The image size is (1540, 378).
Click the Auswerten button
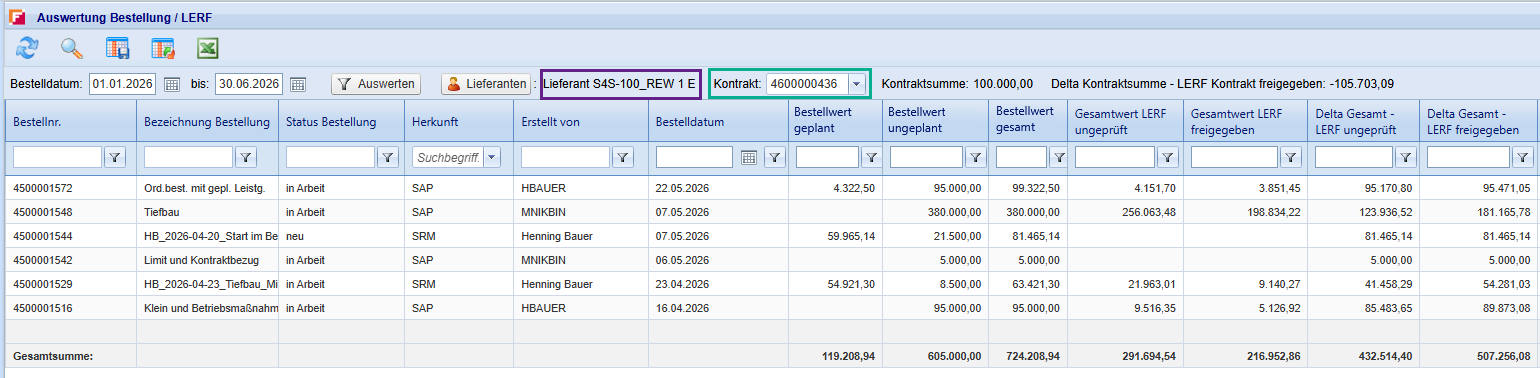coord(376,84)
